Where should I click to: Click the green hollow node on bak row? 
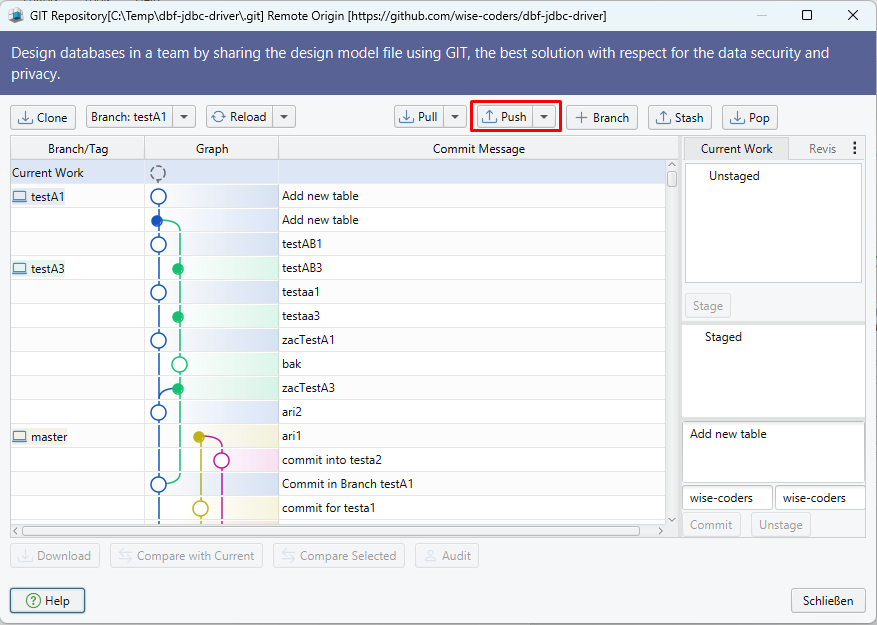point(179,365)
